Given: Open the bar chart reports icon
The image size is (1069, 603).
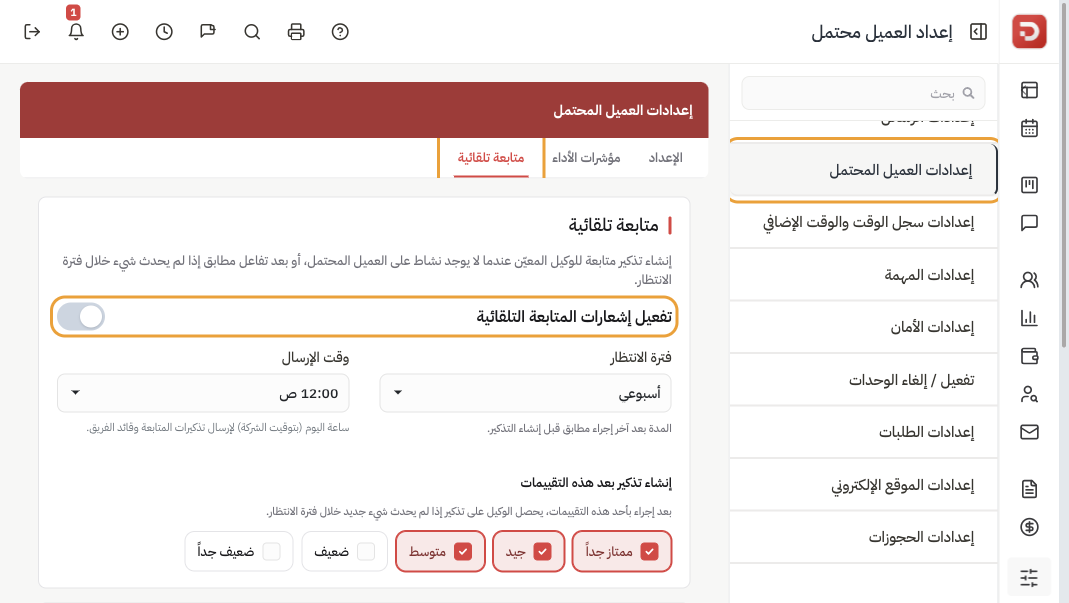Looking at the screenshot, I should coord(1029,318).
